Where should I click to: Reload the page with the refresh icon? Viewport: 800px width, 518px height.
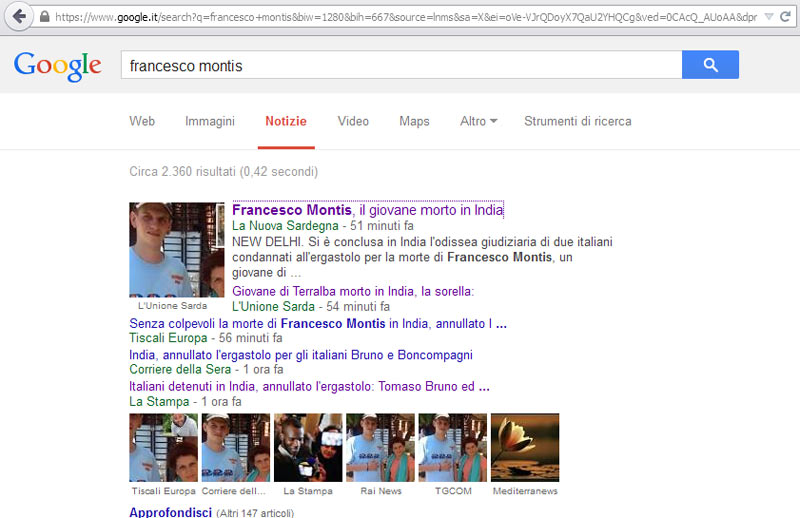(786, 17)
